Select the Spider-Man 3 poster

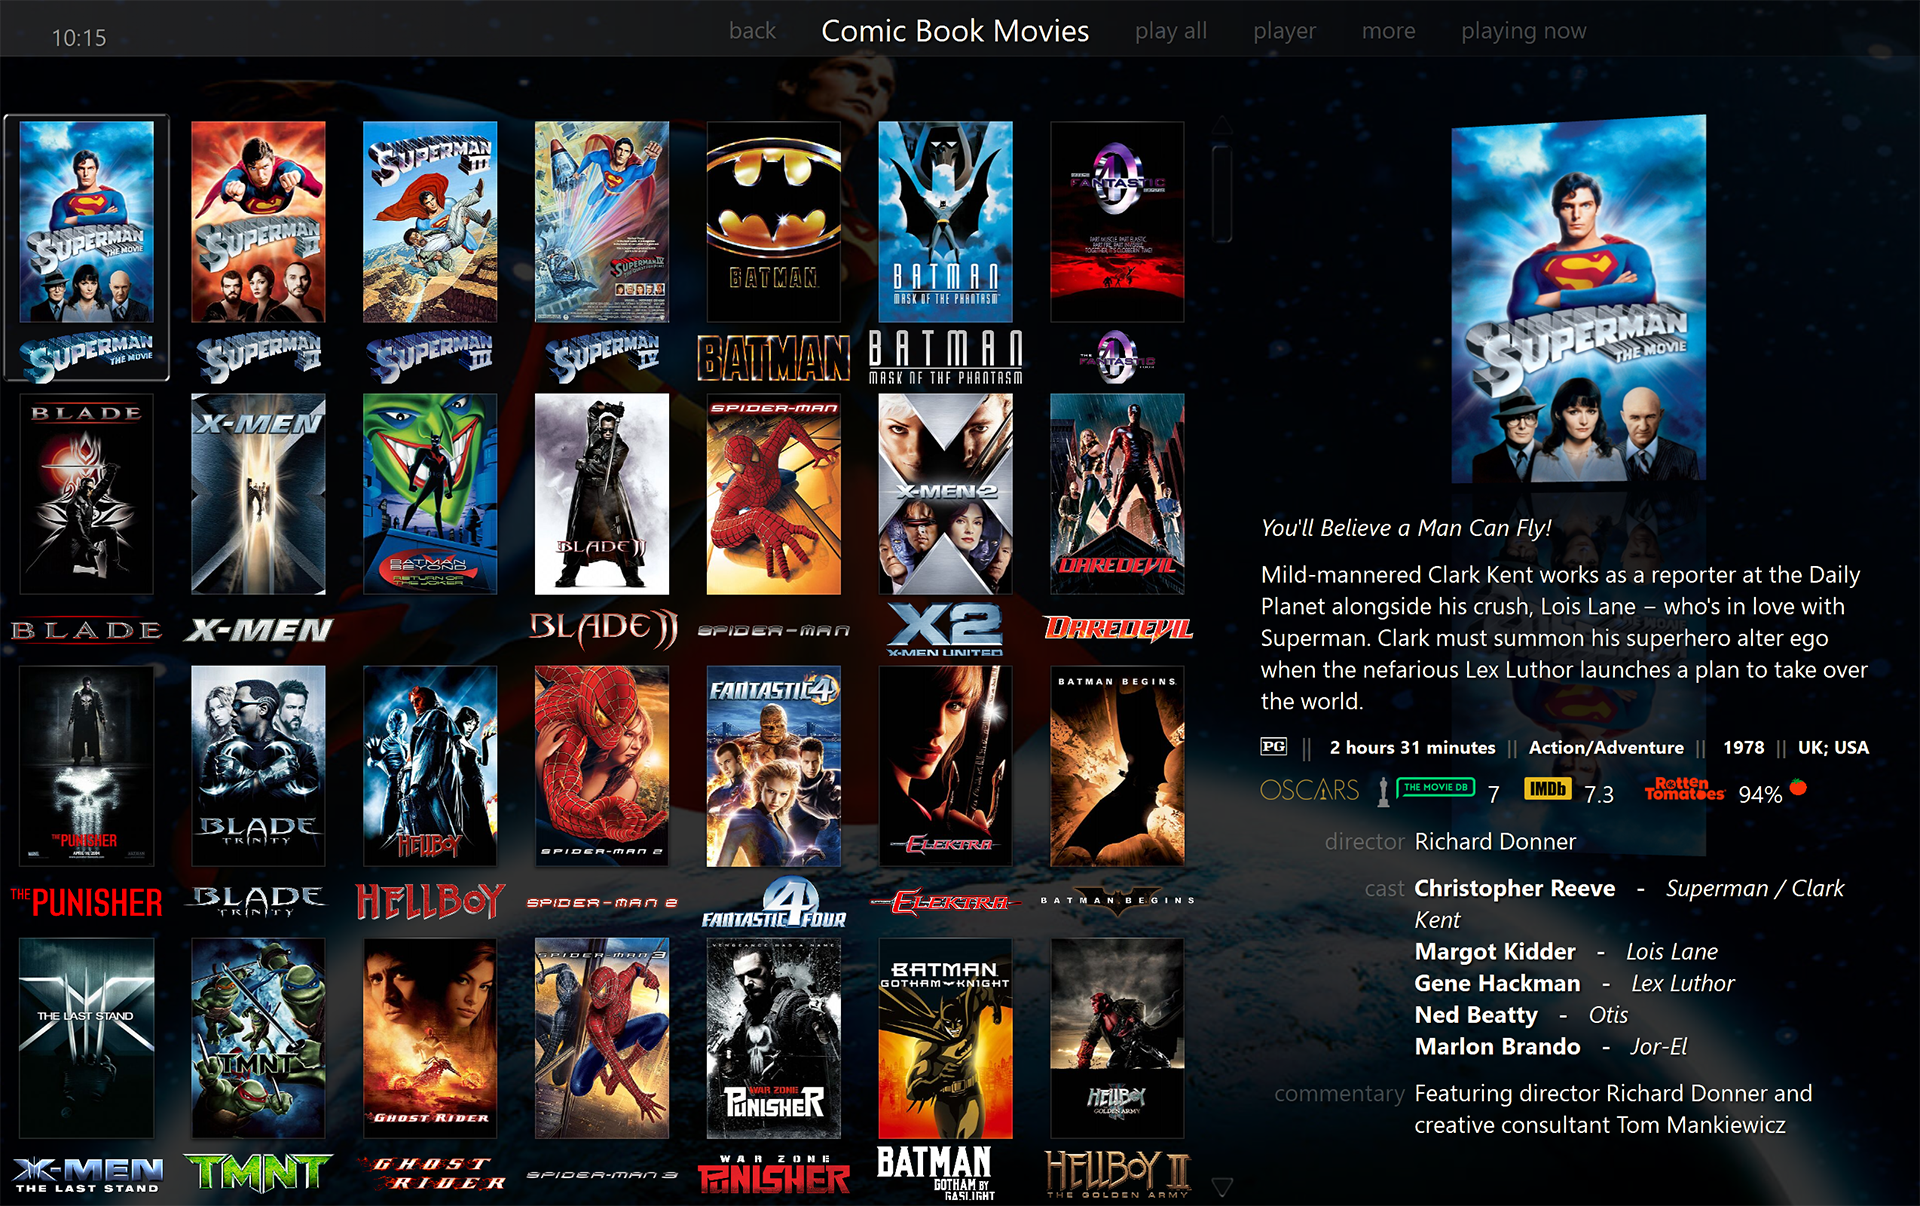tap(602, 1038)
